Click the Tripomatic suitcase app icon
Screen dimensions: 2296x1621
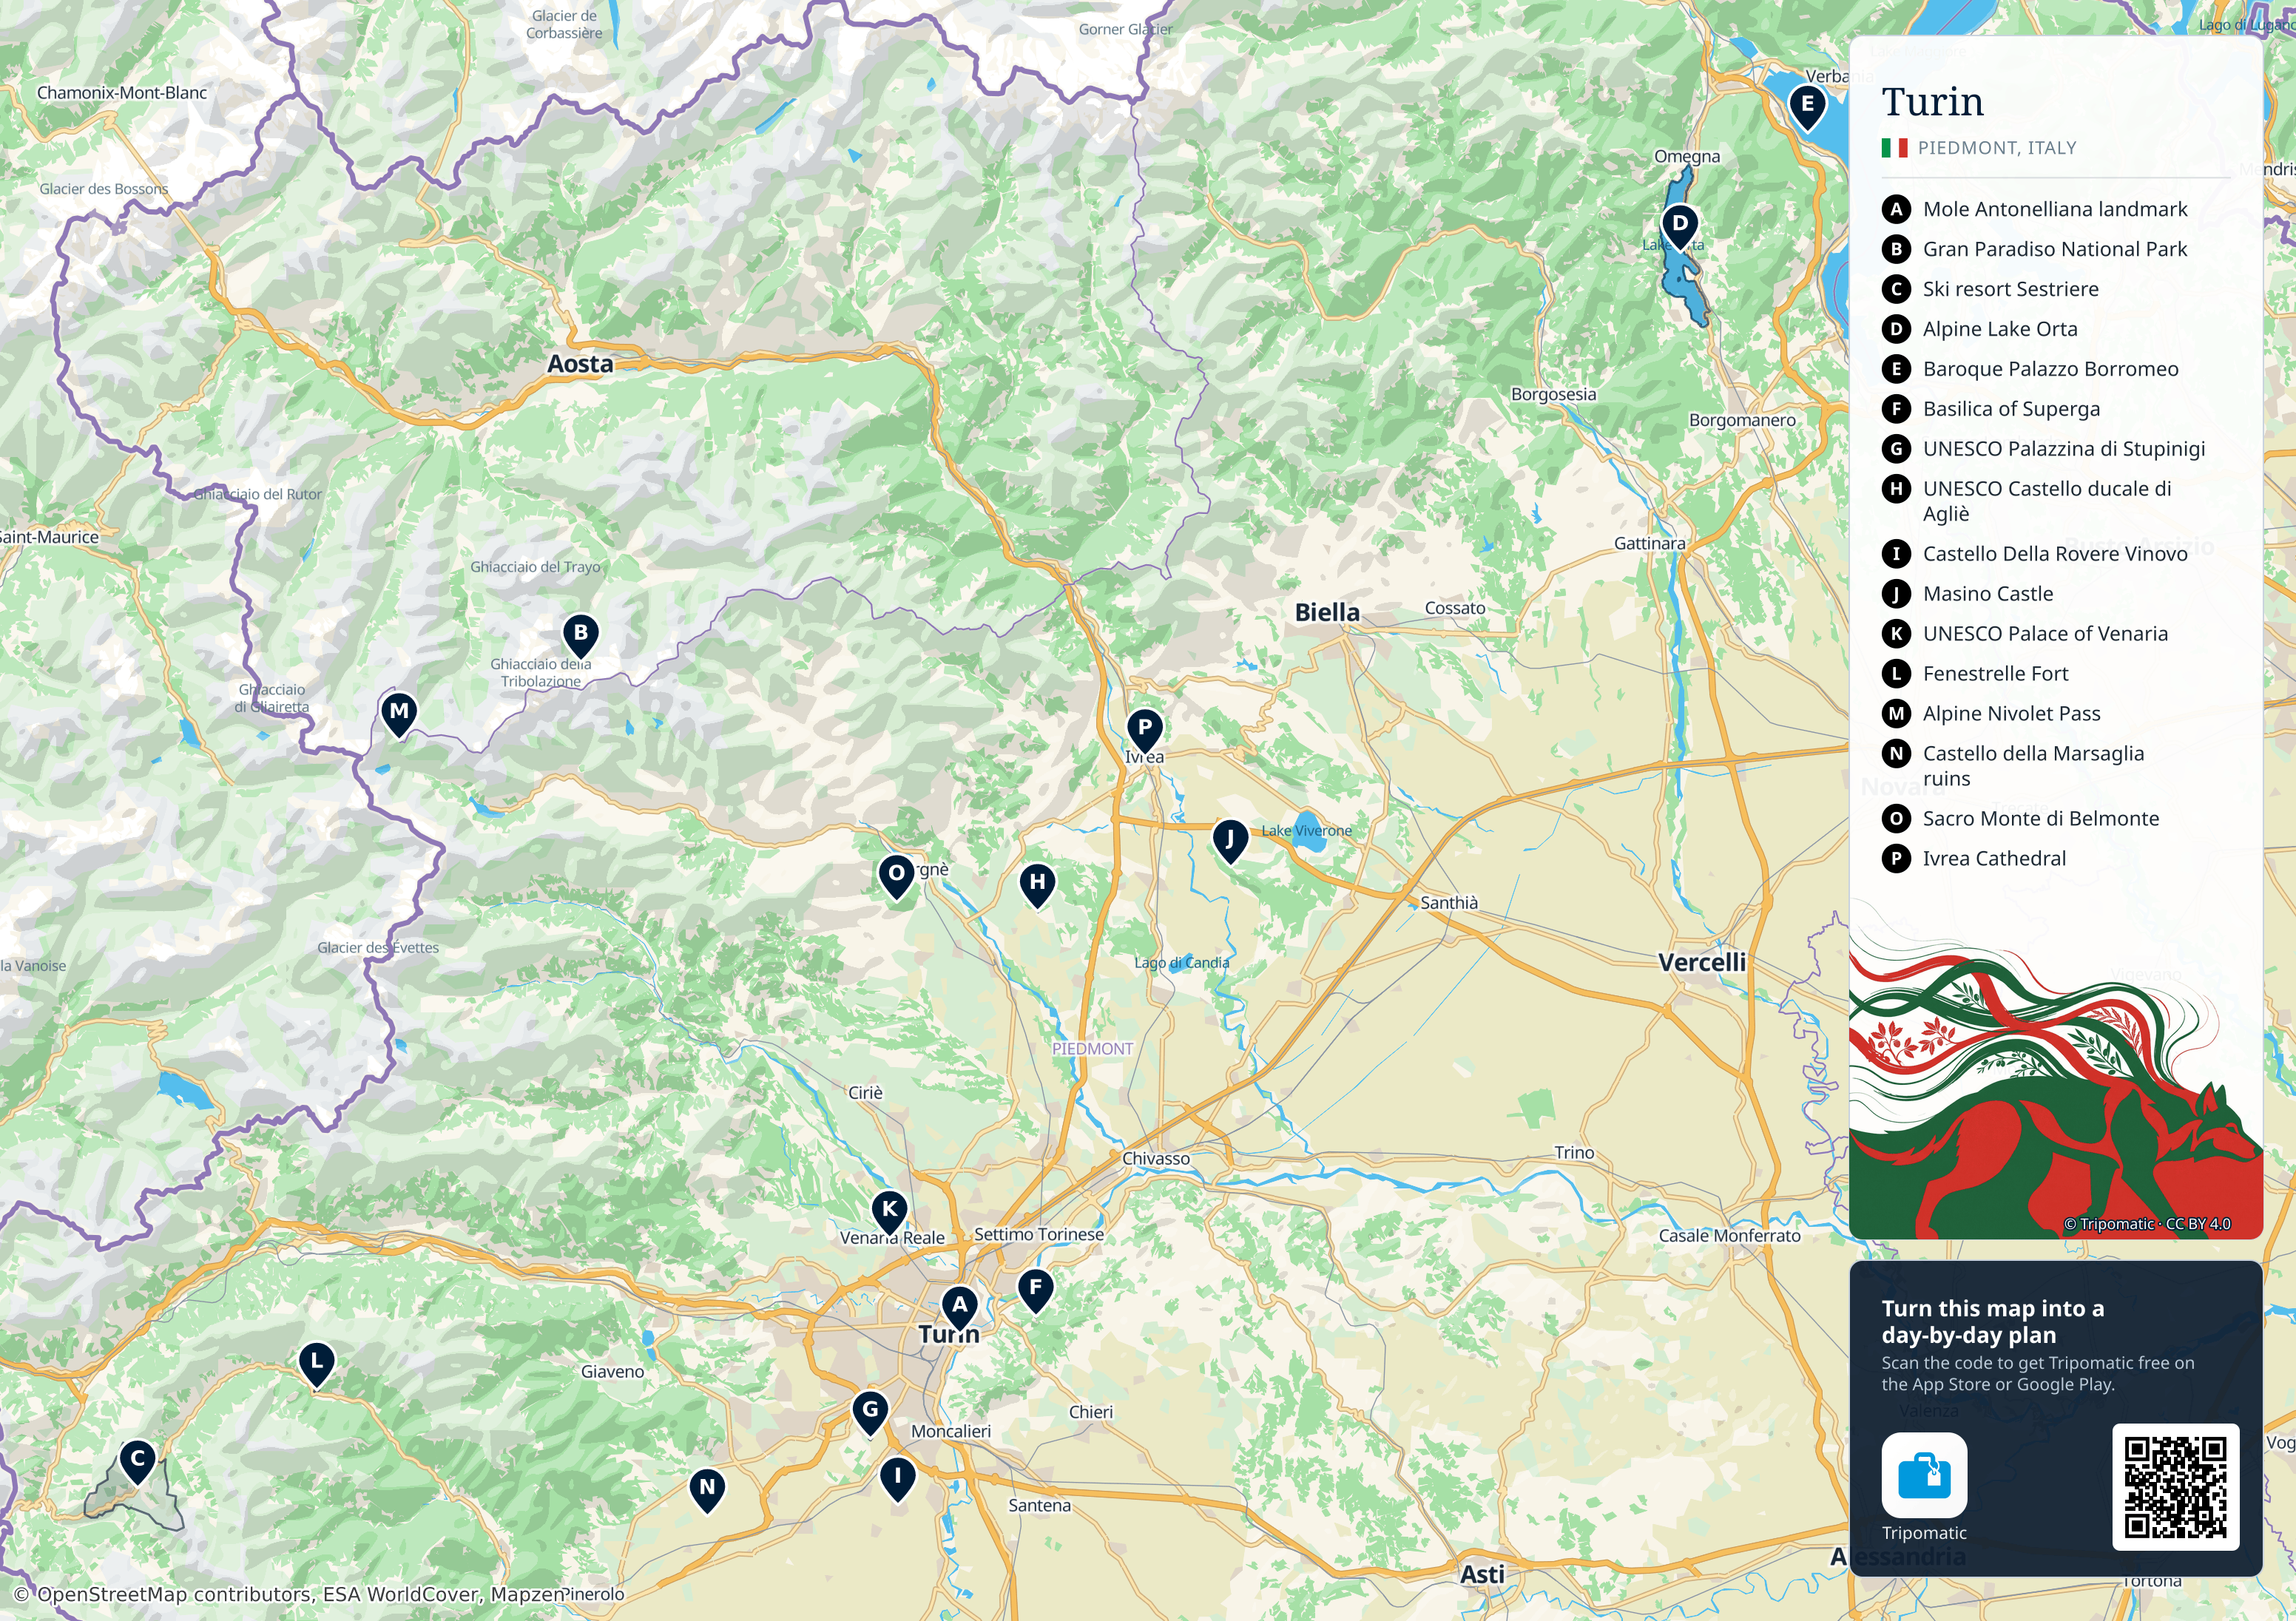(x=1924, y=1475)
